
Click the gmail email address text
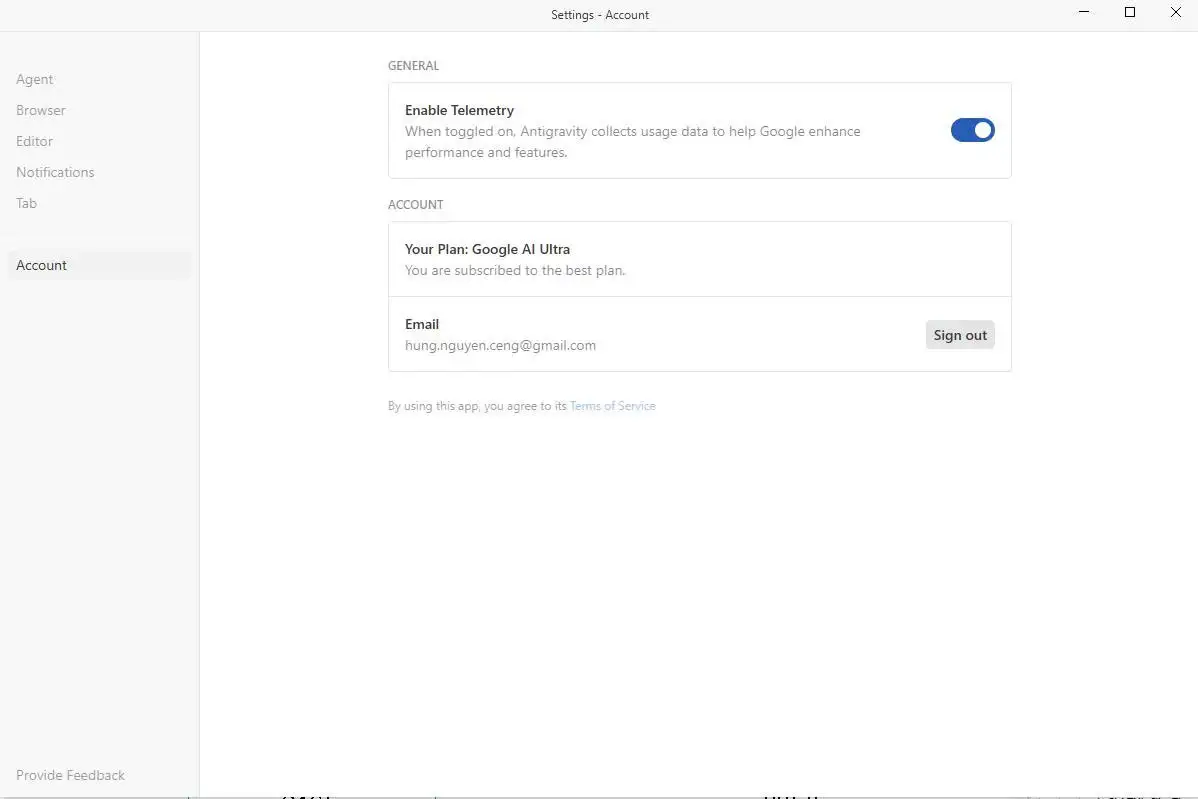(500, 345)
